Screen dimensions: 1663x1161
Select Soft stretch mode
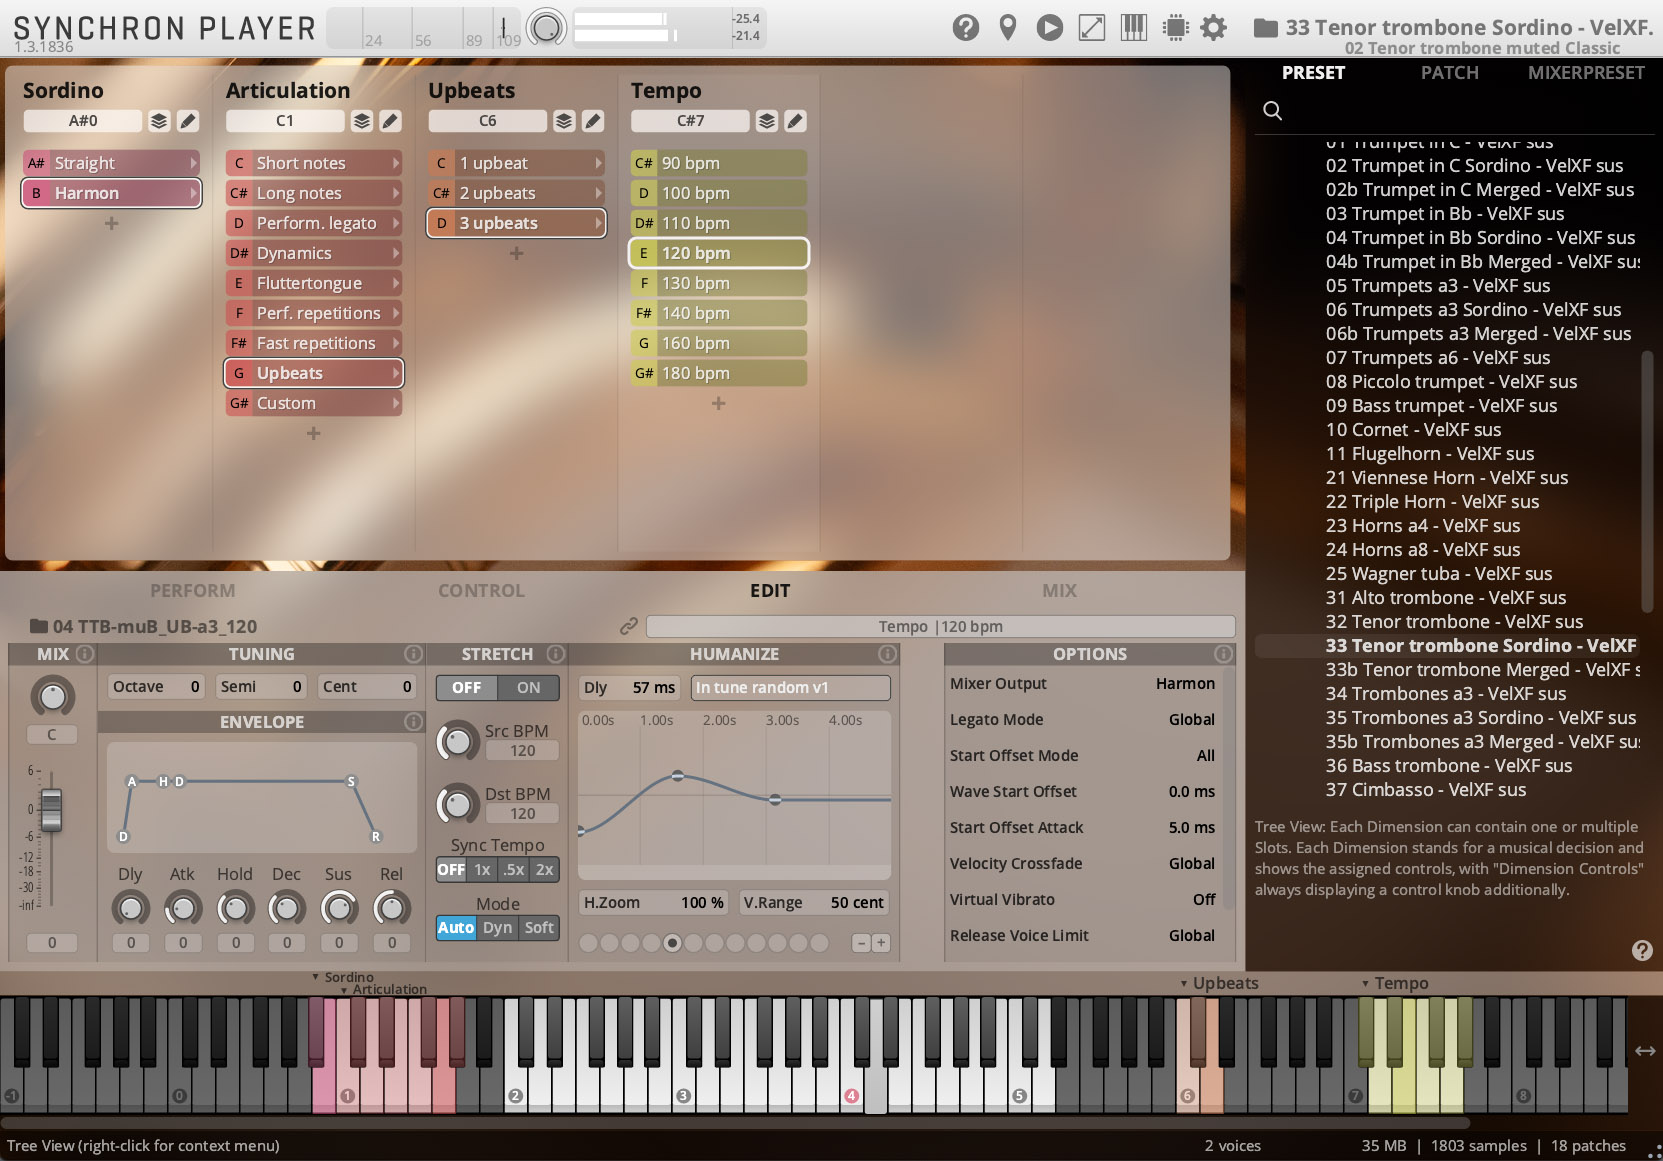pos(539,928)
